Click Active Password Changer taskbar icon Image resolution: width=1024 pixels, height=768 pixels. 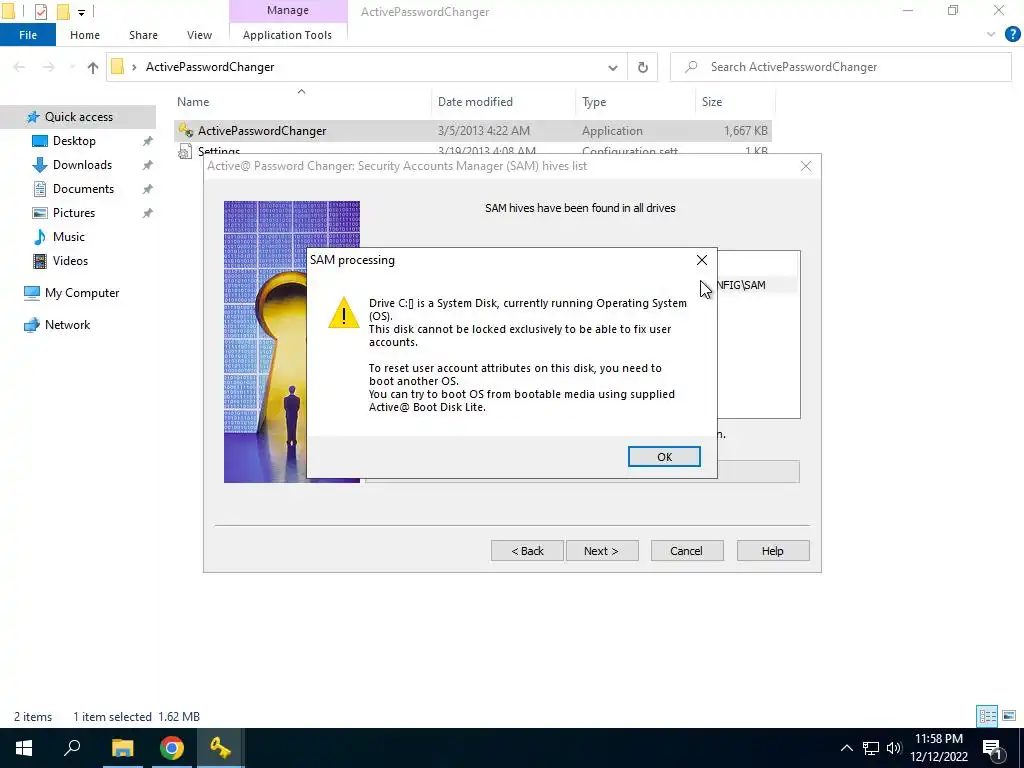(x=220, y=748)
